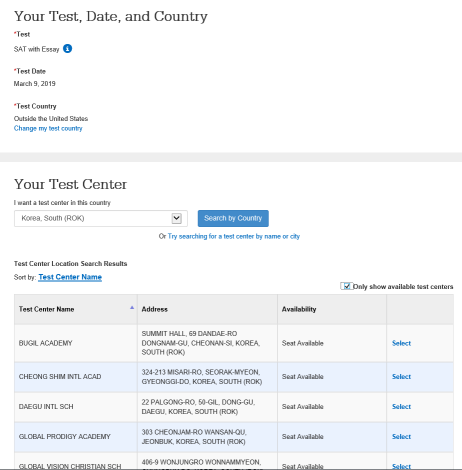The height and width of the screenshot is (470, 462).
Task: Click Try searching for a test center by name or city
Action: click(234, 236)
